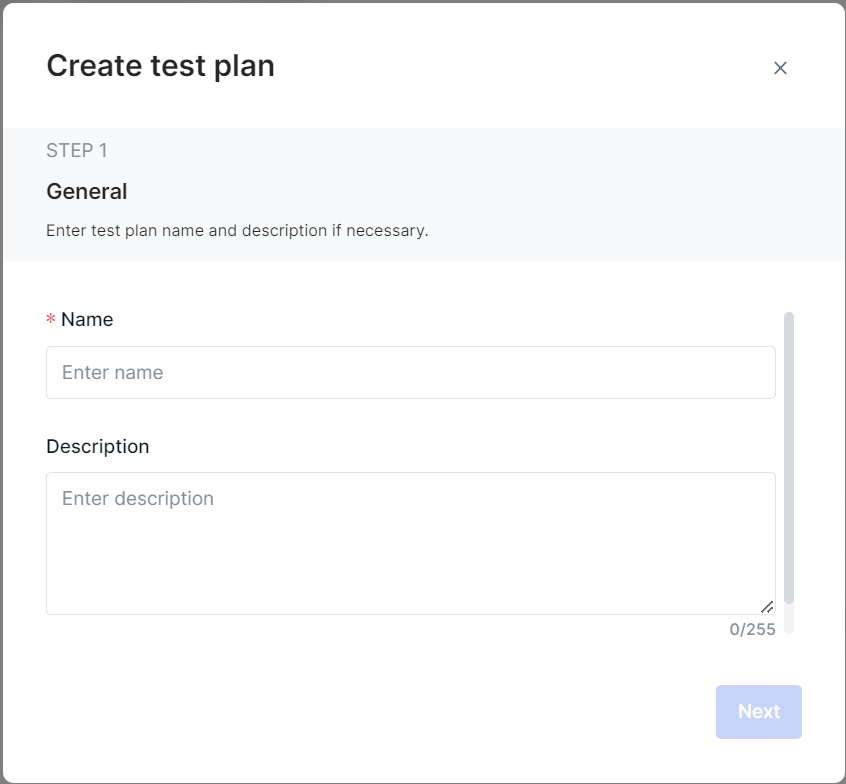The height and width of the screenshot is (784, 846).
Task: Close the Create test plan dialog
Action: click(780, 68)
